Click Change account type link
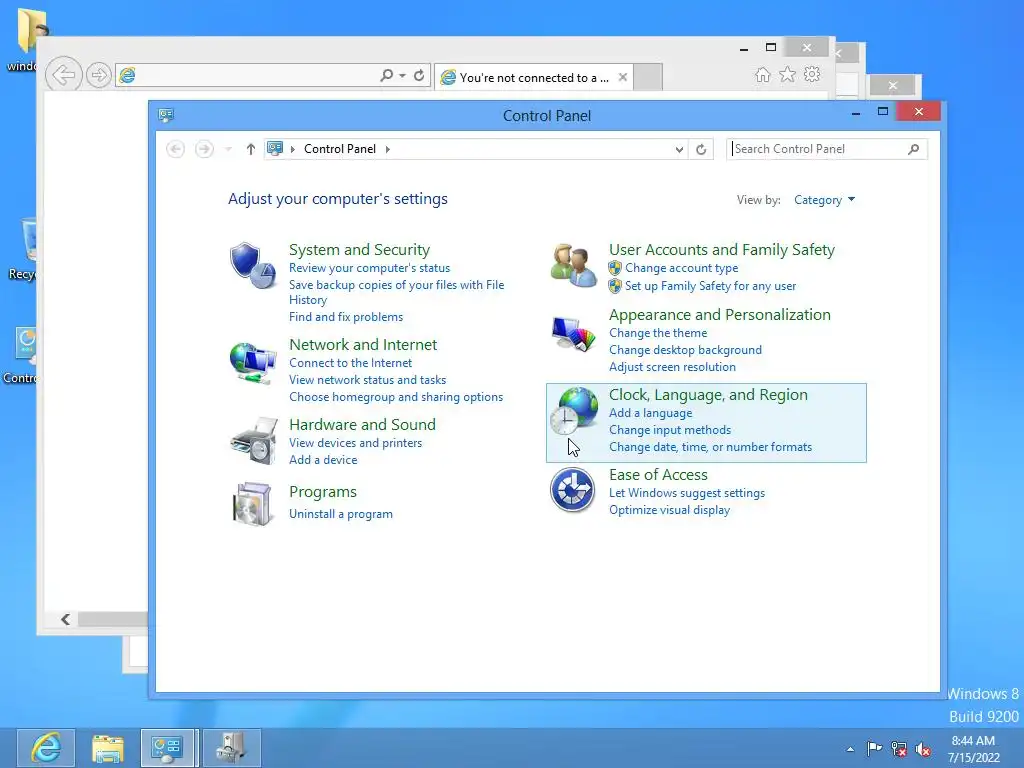Image resolution: width=1024 pixels, height=768 pixels. point(682,268)
